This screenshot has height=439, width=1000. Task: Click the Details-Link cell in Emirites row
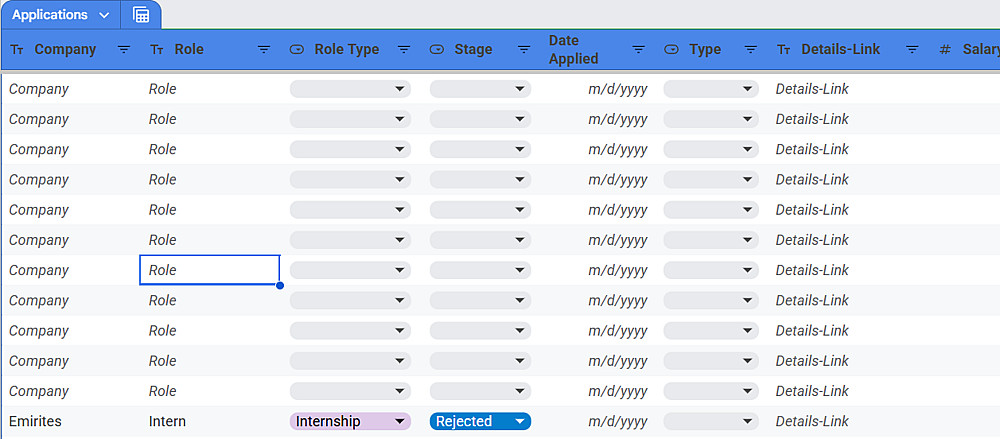pyautogui.click(x=812, y=422)
